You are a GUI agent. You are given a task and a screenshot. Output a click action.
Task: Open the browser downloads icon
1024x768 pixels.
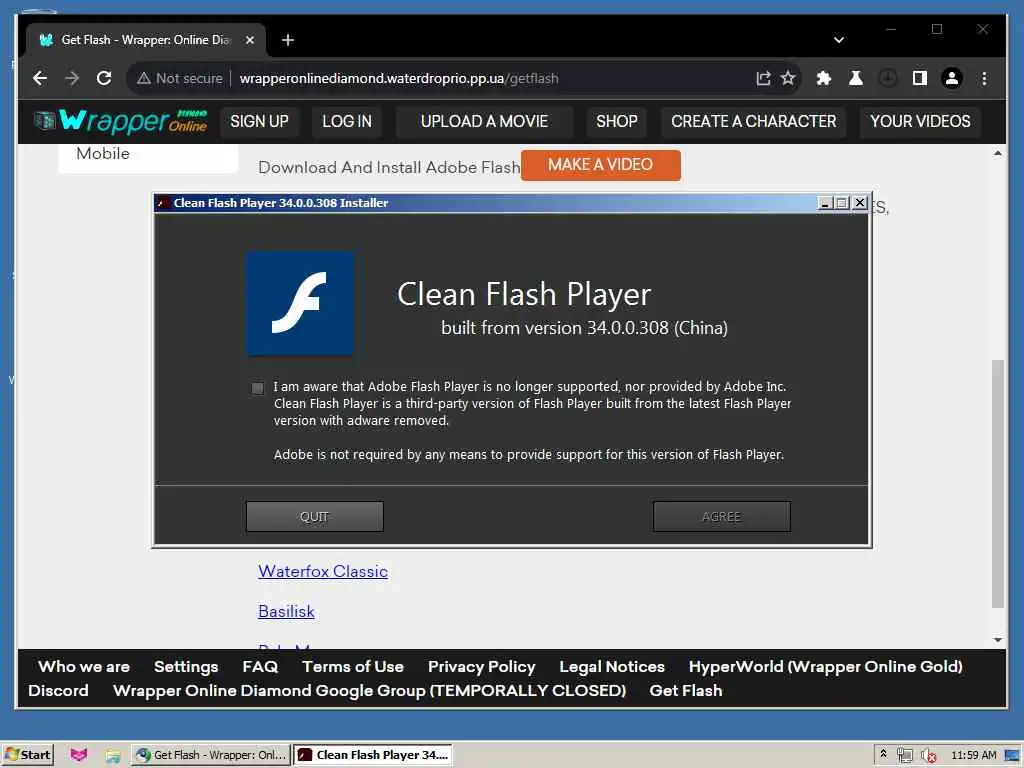[x=888, y=78]
